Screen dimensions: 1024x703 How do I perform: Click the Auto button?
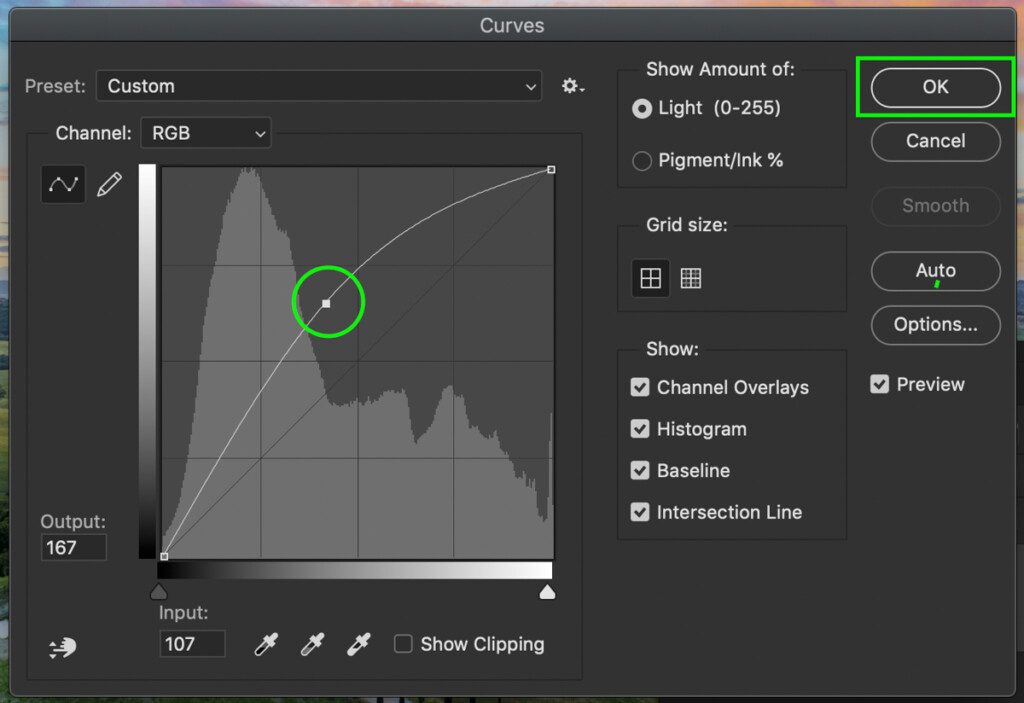pos(935,271)
